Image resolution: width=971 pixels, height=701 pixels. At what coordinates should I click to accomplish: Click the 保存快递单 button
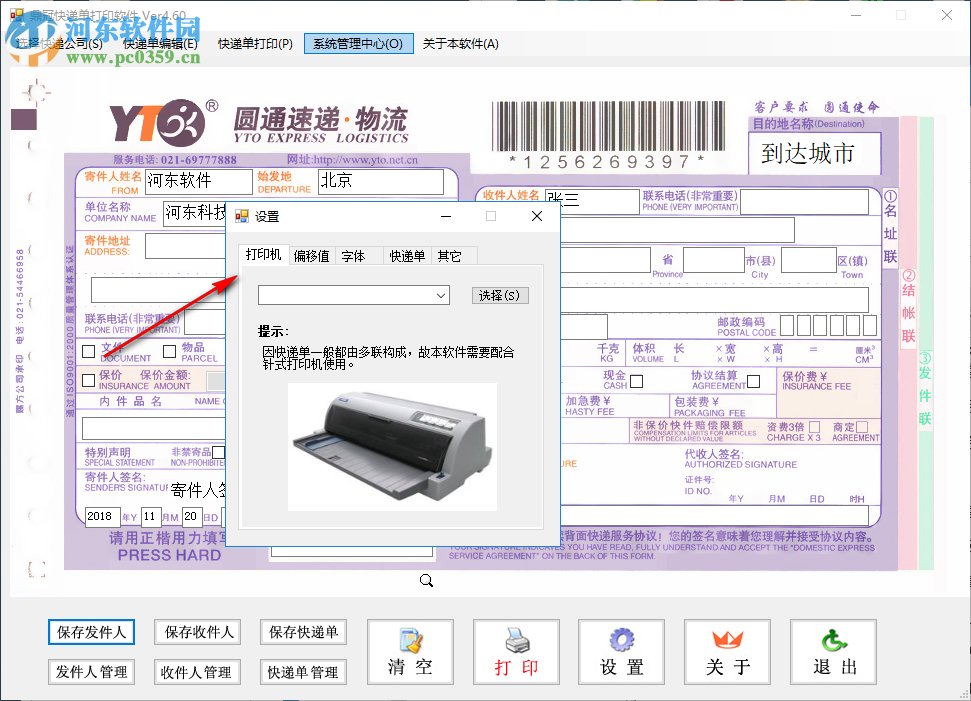302,632
